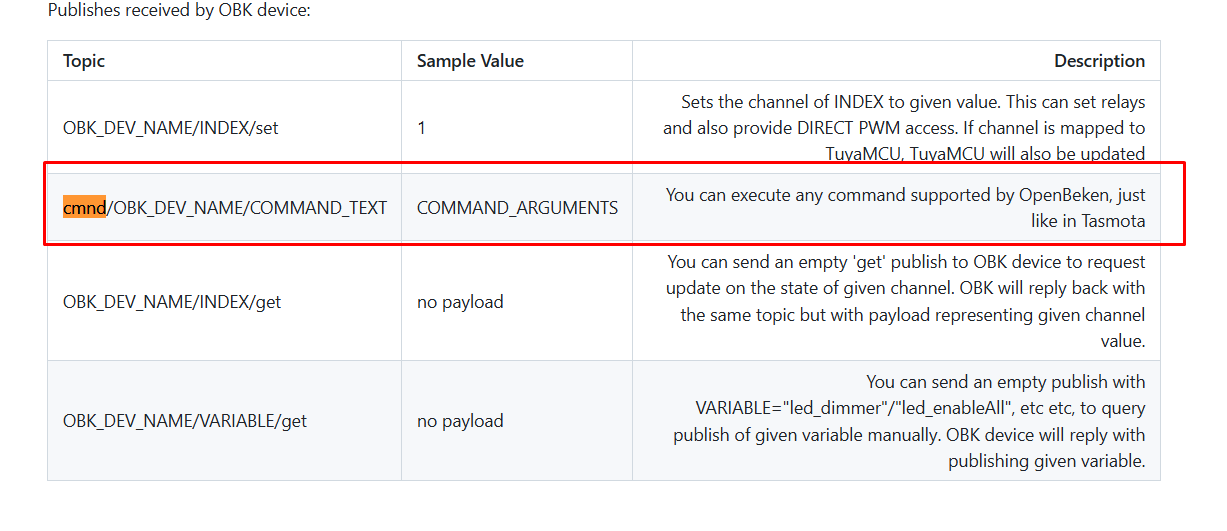Click no payload in INDEX/get row
The image size is (1227, 531).
[460, 301]
